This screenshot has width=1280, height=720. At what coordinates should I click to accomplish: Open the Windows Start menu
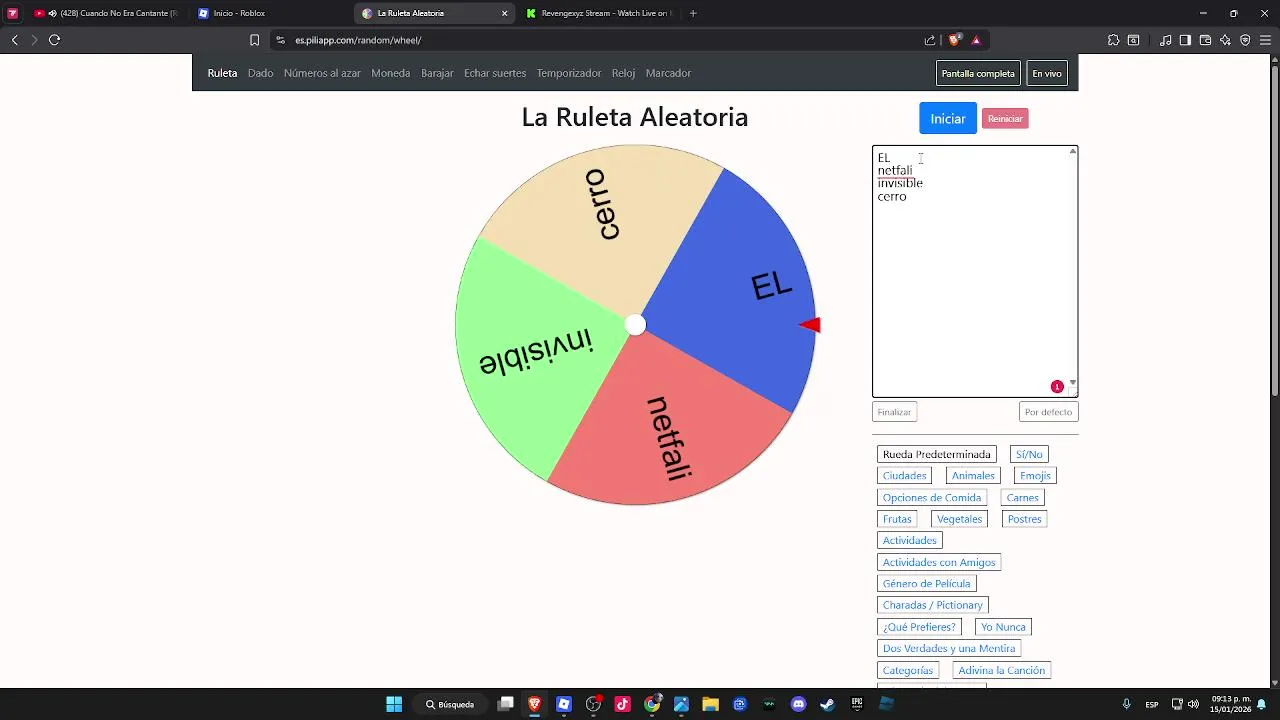point(394,704)
